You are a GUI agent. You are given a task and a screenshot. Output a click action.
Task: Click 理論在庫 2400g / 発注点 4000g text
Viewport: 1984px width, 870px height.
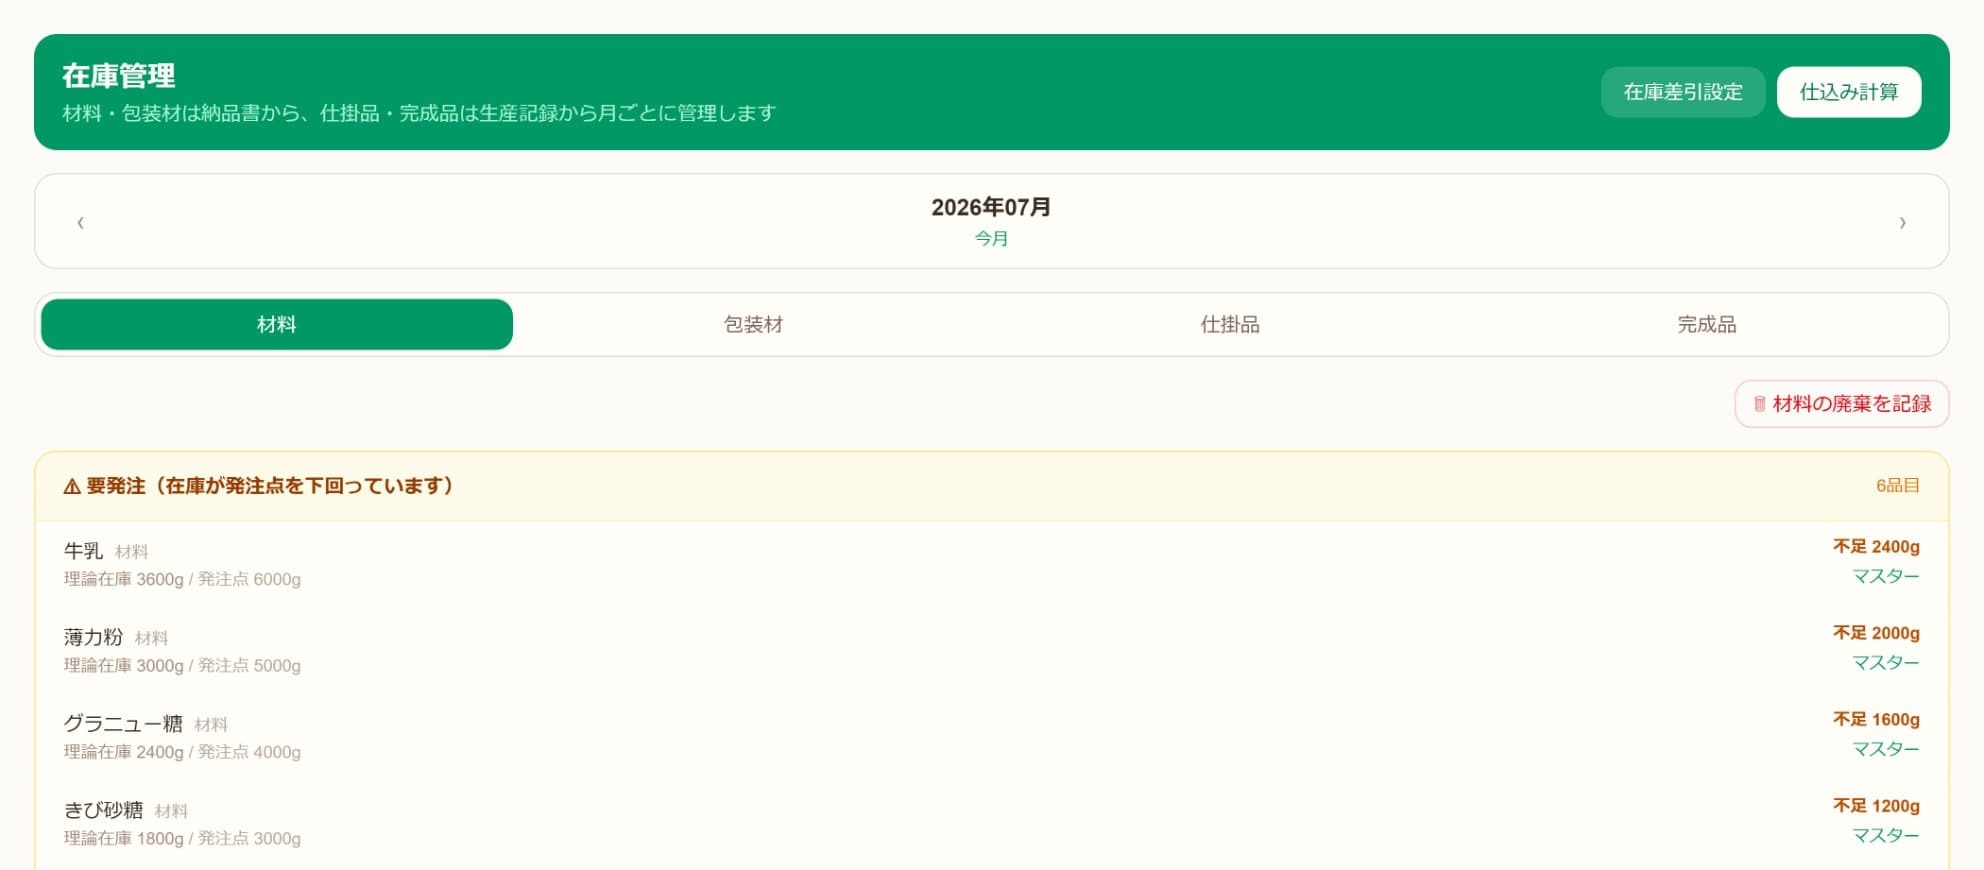pos(182,752)
